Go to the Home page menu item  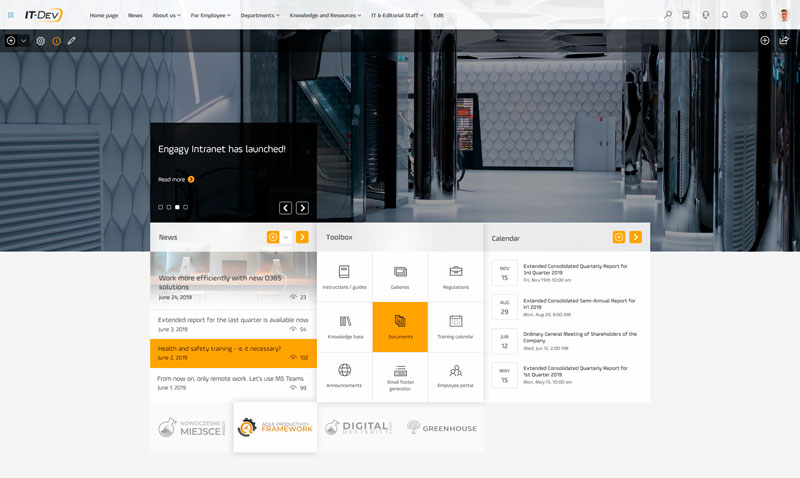(104, 16)
